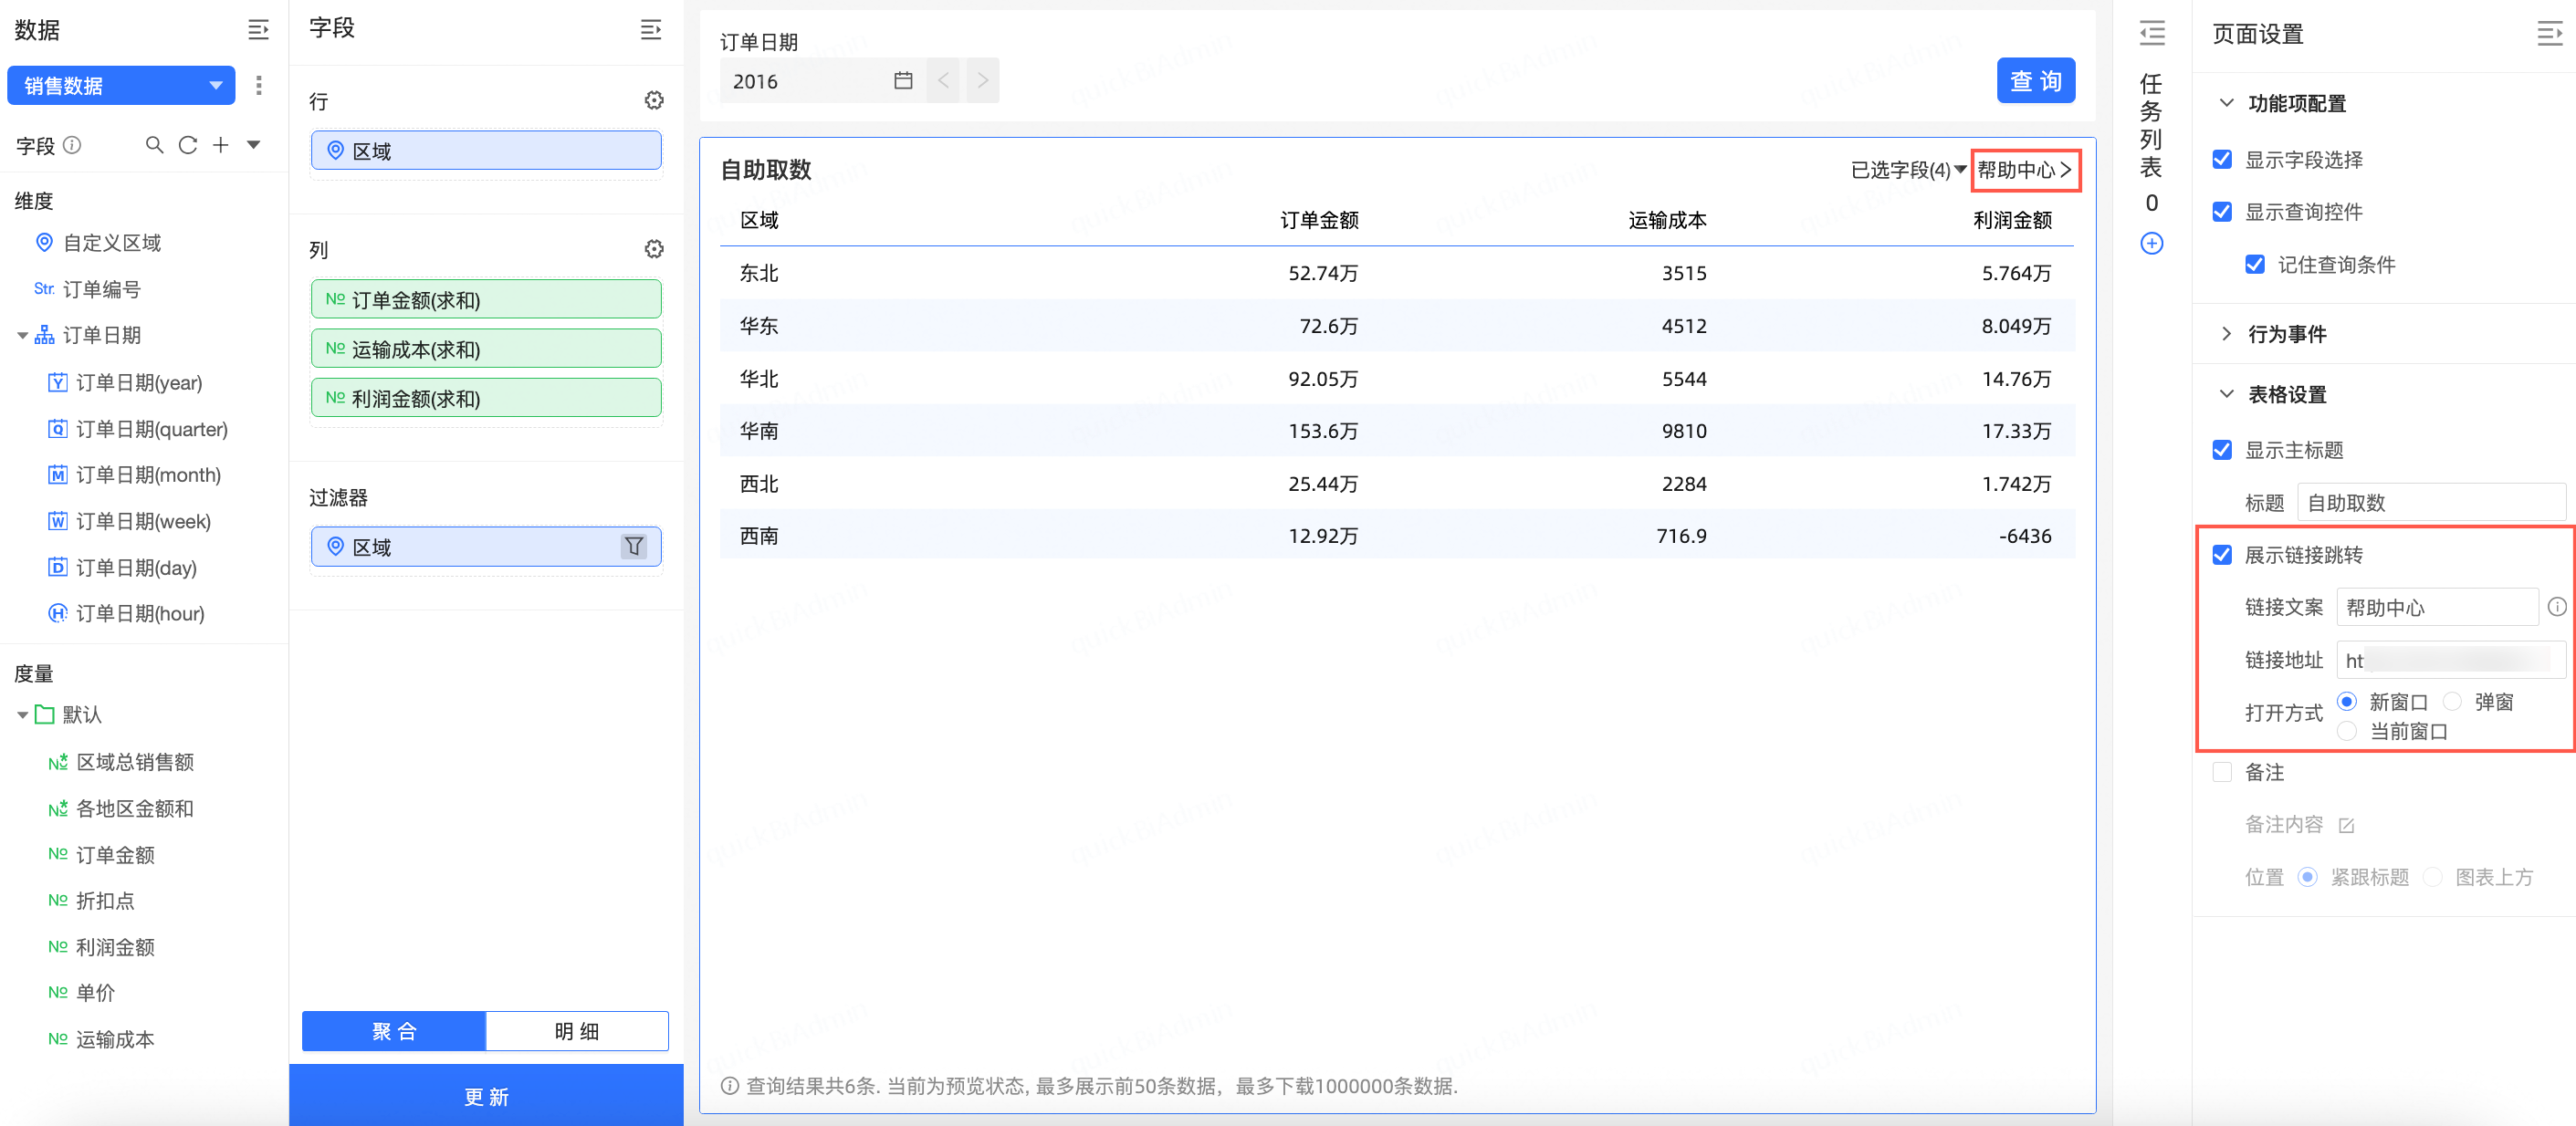The height and width of the screenshot is (1126, 2576).
Task: Click the add task circle-plus icon
Action: coord(2152,244)
